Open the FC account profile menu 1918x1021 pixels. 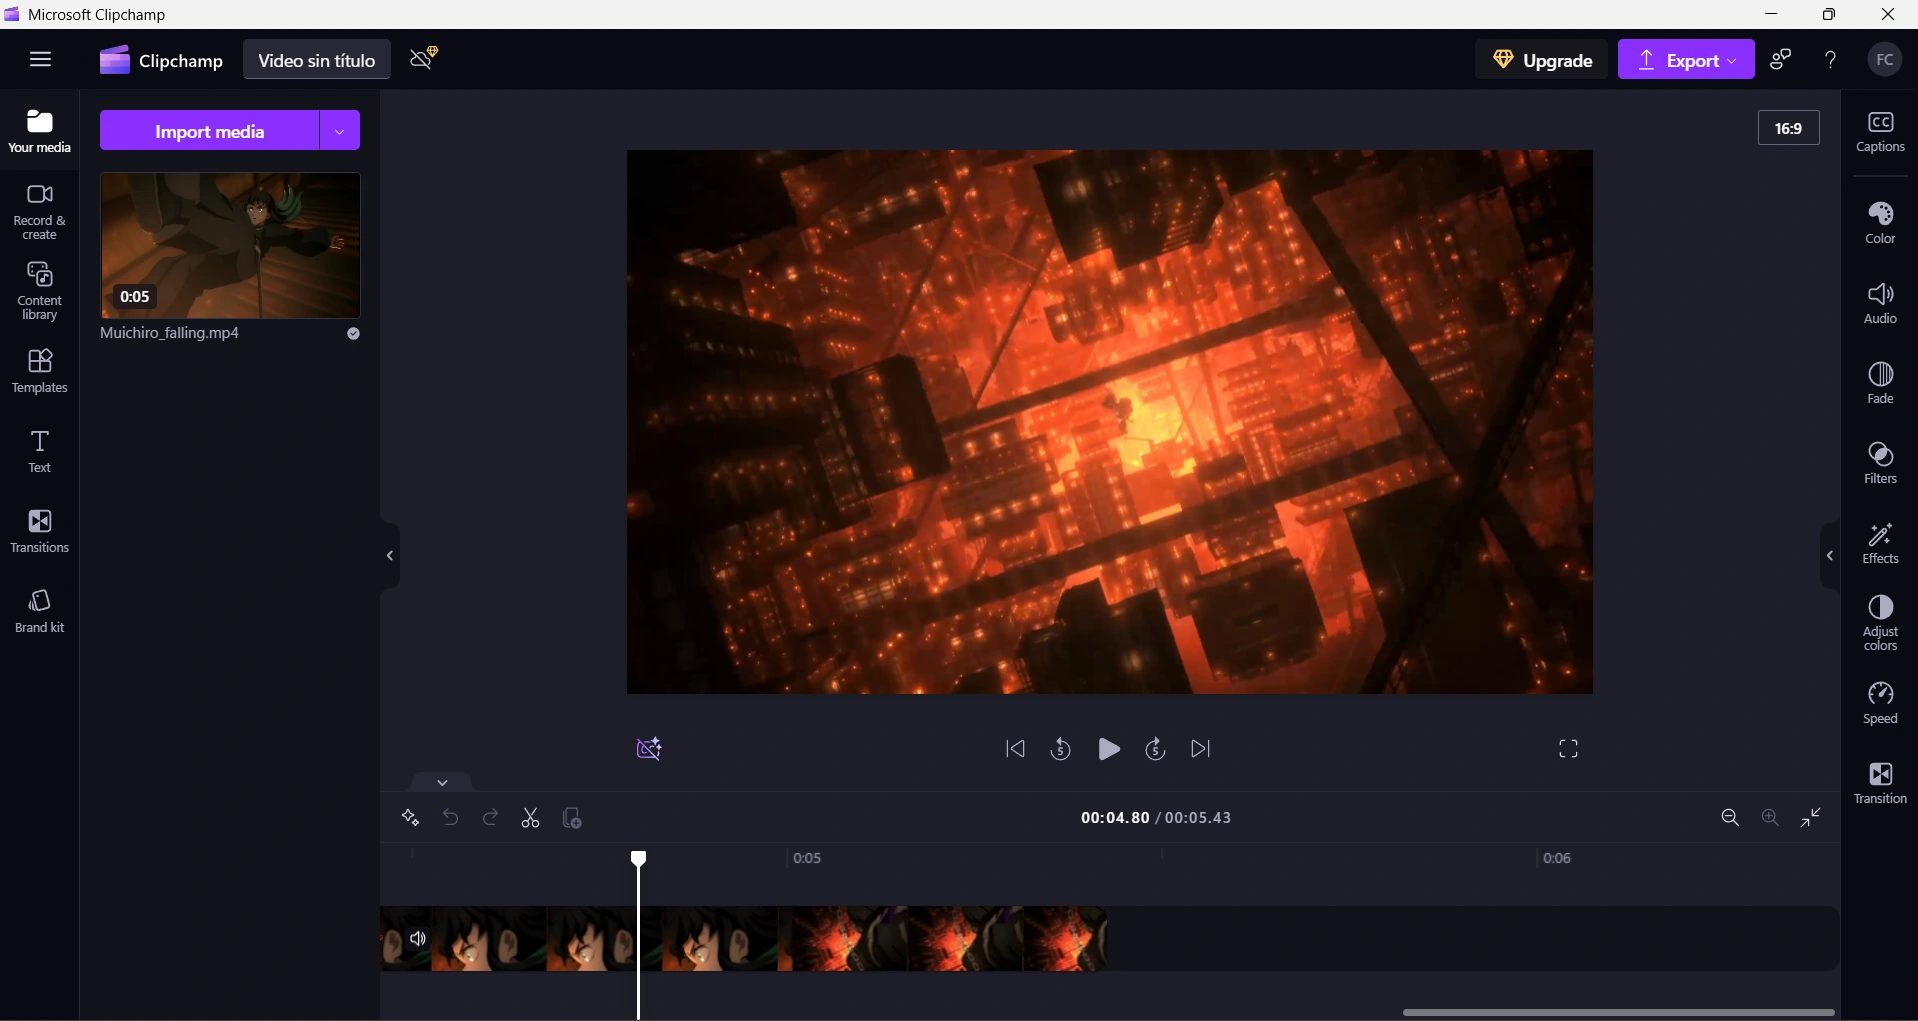pos(1885,60)
